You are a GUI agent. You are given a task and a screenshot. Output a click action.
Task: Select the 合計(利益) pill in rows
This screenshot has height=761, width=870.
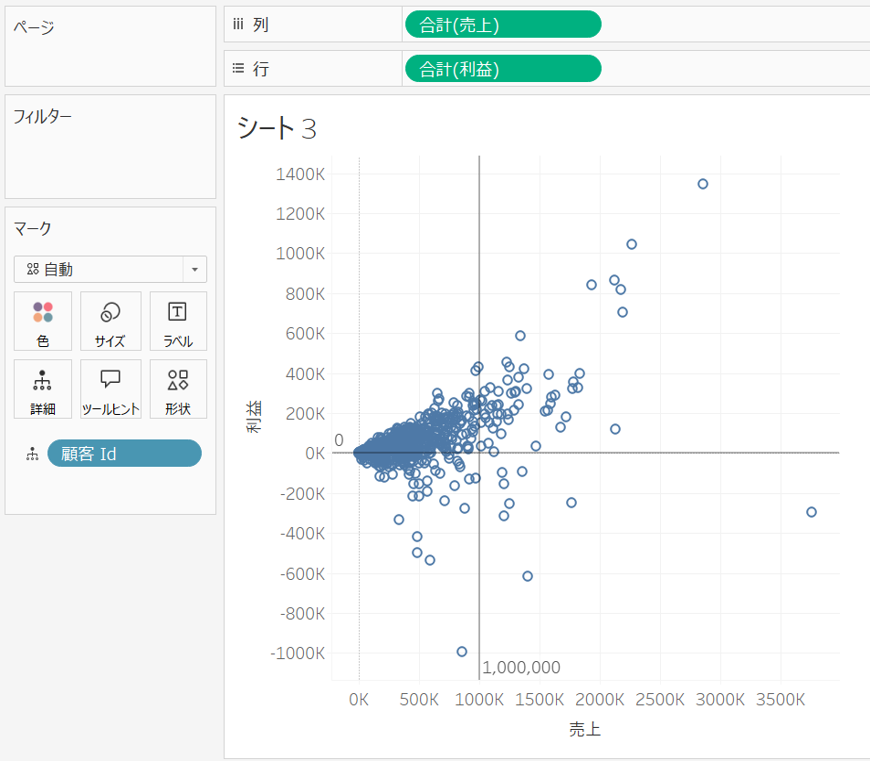coord(502,68)
